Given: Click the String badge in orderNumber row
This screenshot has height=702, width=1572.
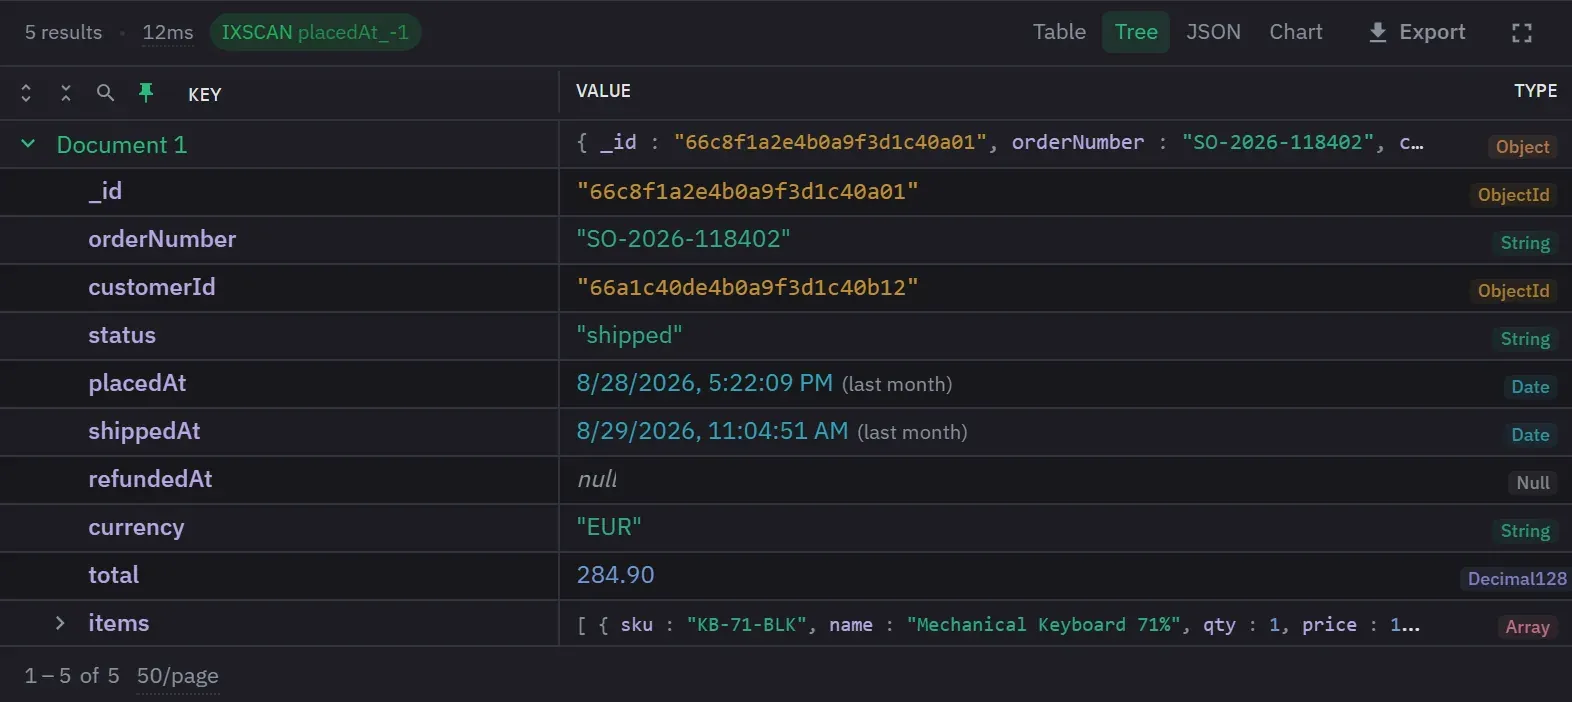Looking at the screenshot, I should coord(1525,243).
